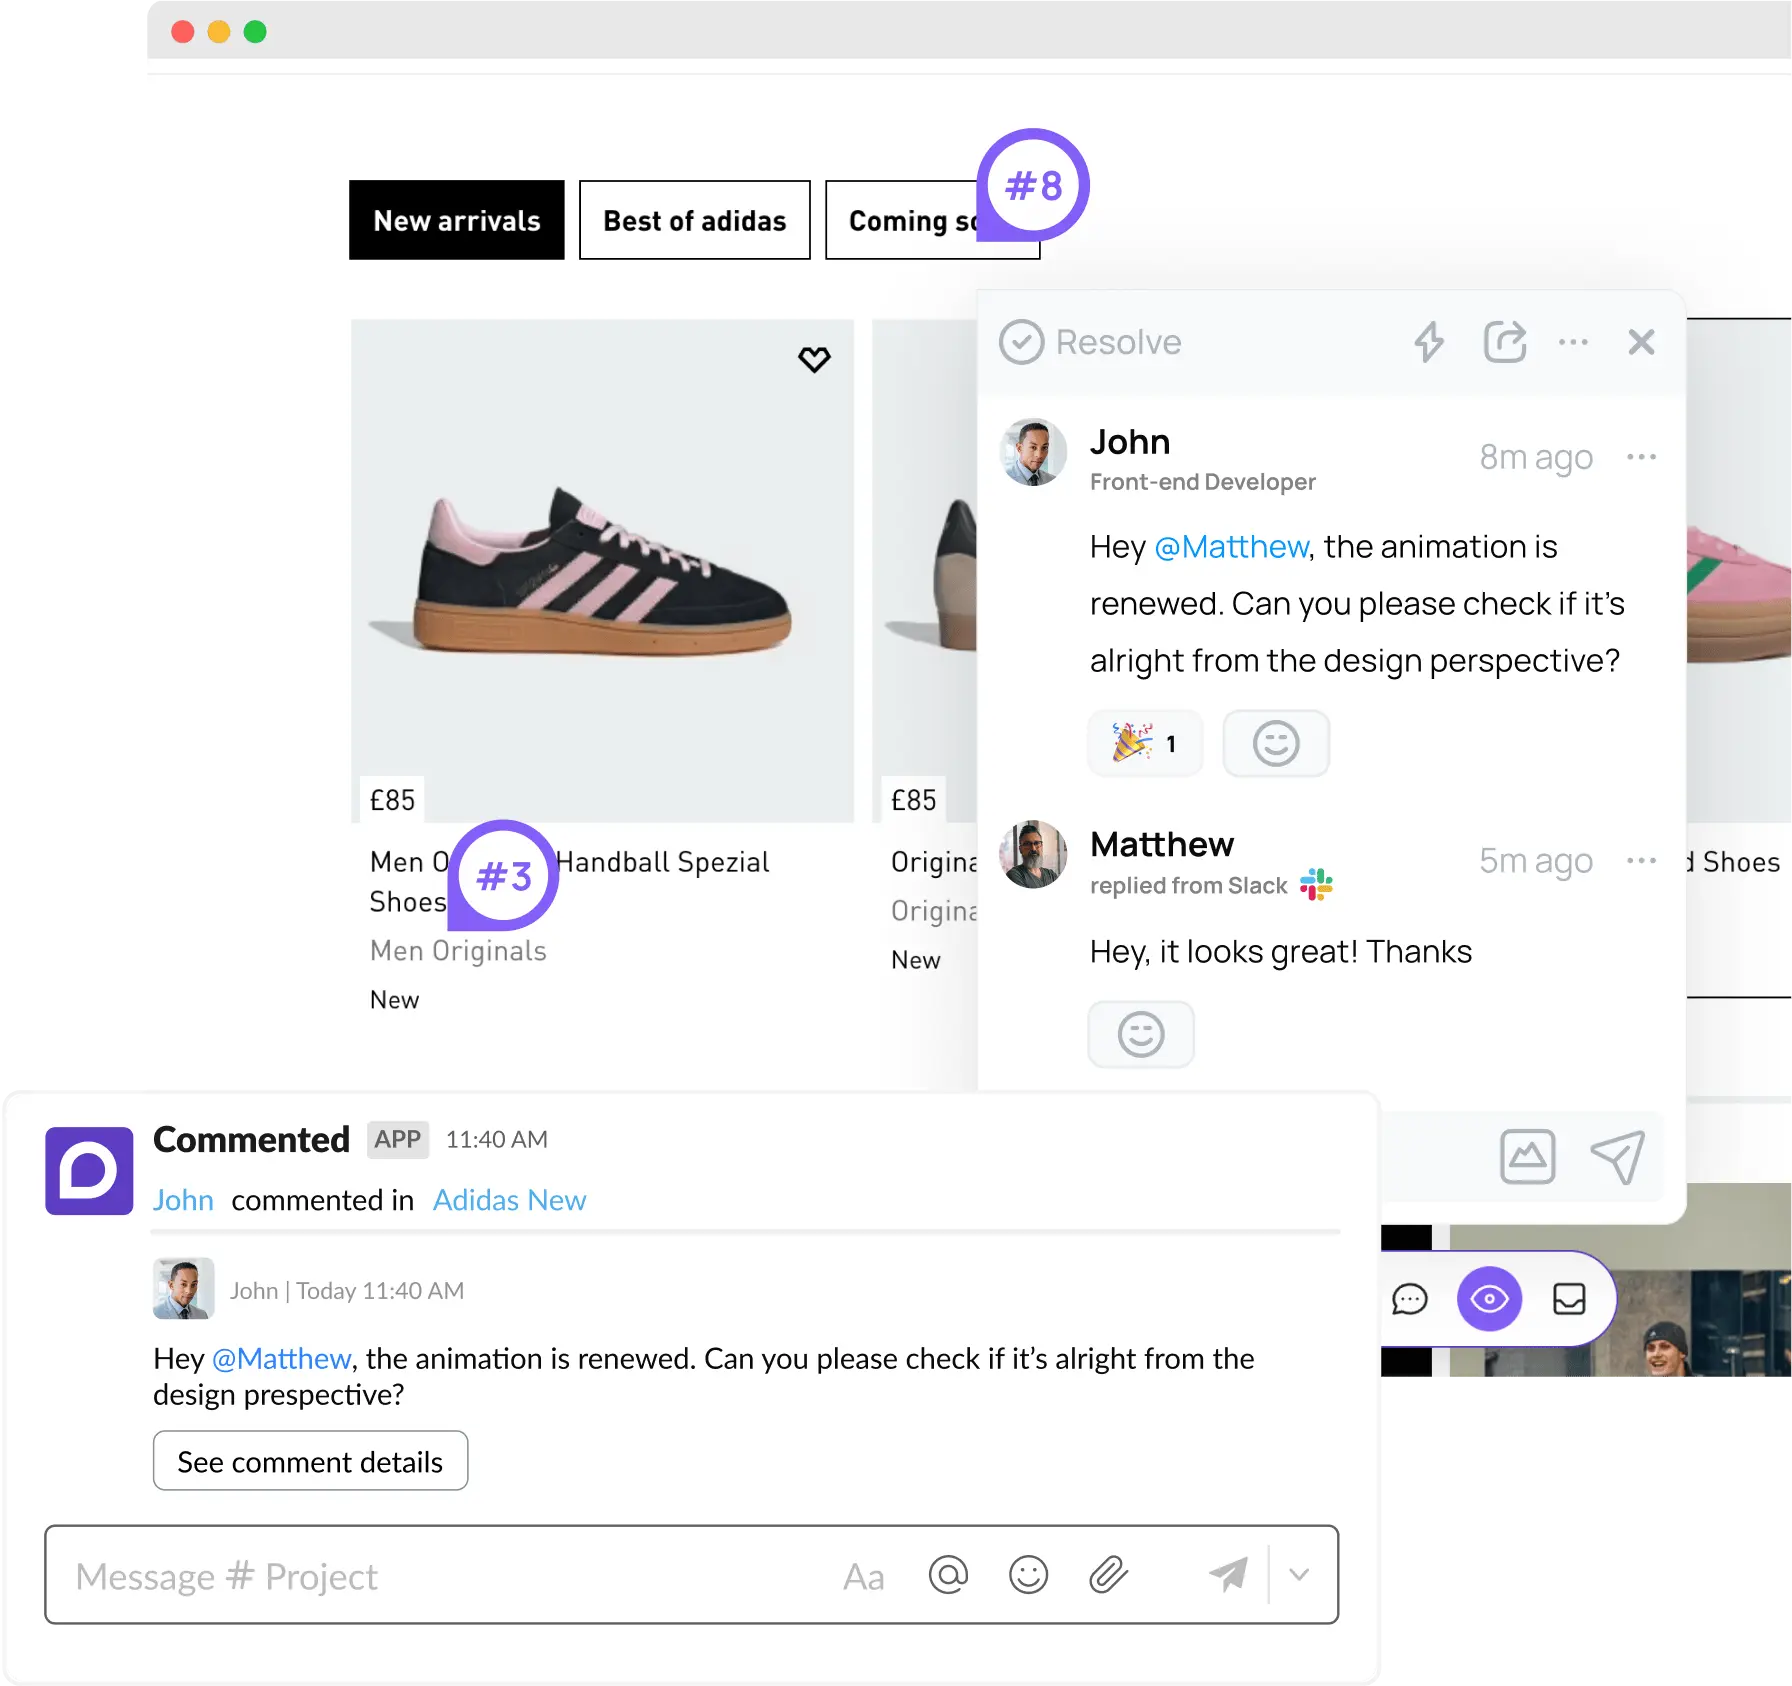The width and height of the screenshot is (1792, 1686).
Task: Attach an image to the reply
Action: (1527, 1157)
